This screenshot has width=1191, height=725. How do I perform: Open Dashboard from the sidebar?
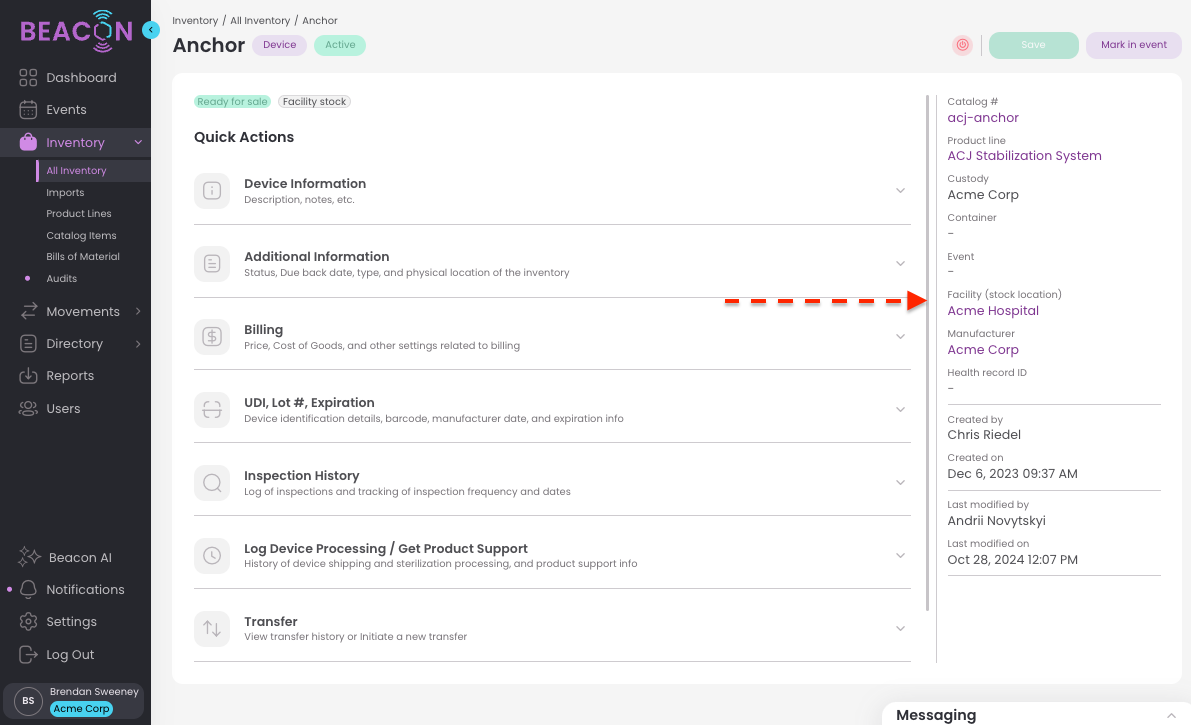tap(81, 78)
